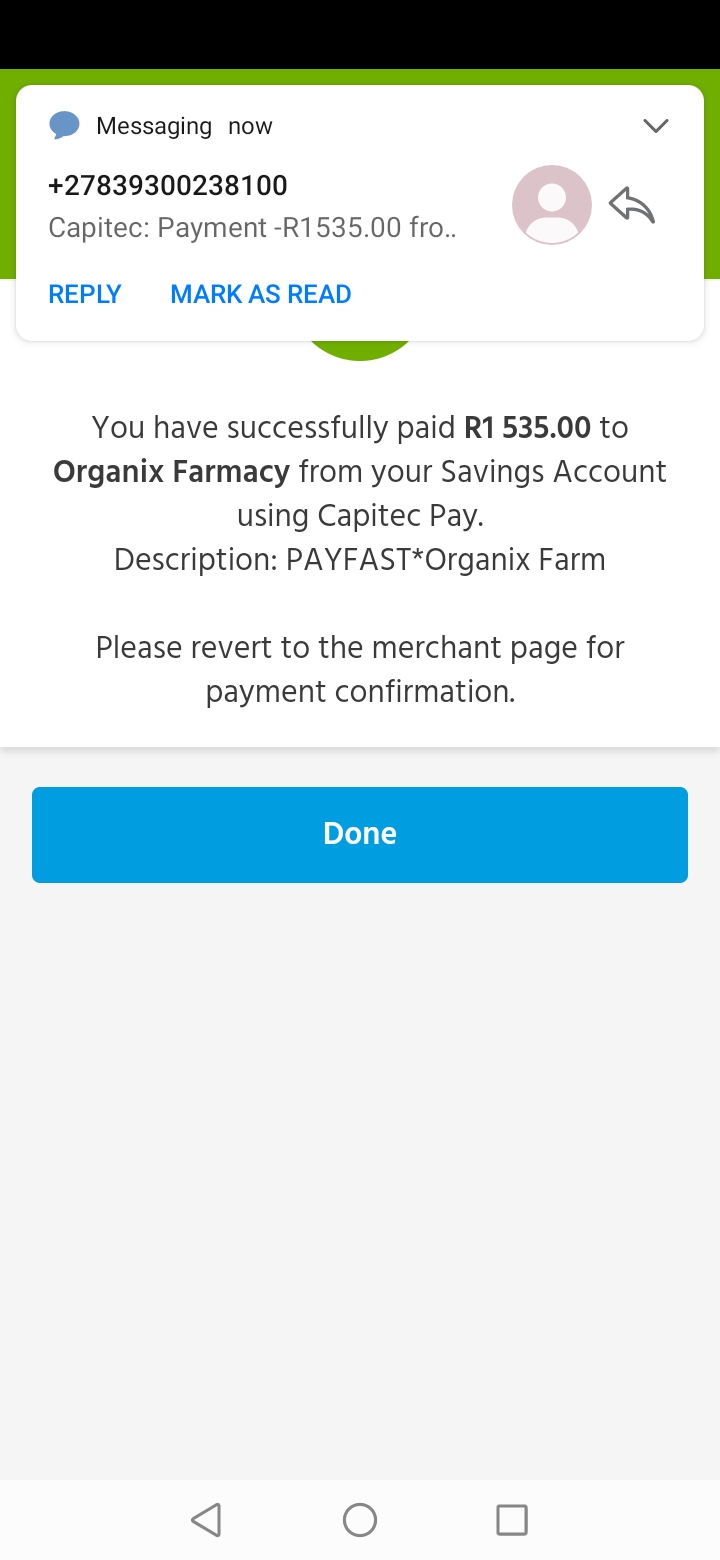The image size is (720, 1560).
Task: Tap the 'Messaging' app name label
Action: pyautogui.click(x=154, y=126)
